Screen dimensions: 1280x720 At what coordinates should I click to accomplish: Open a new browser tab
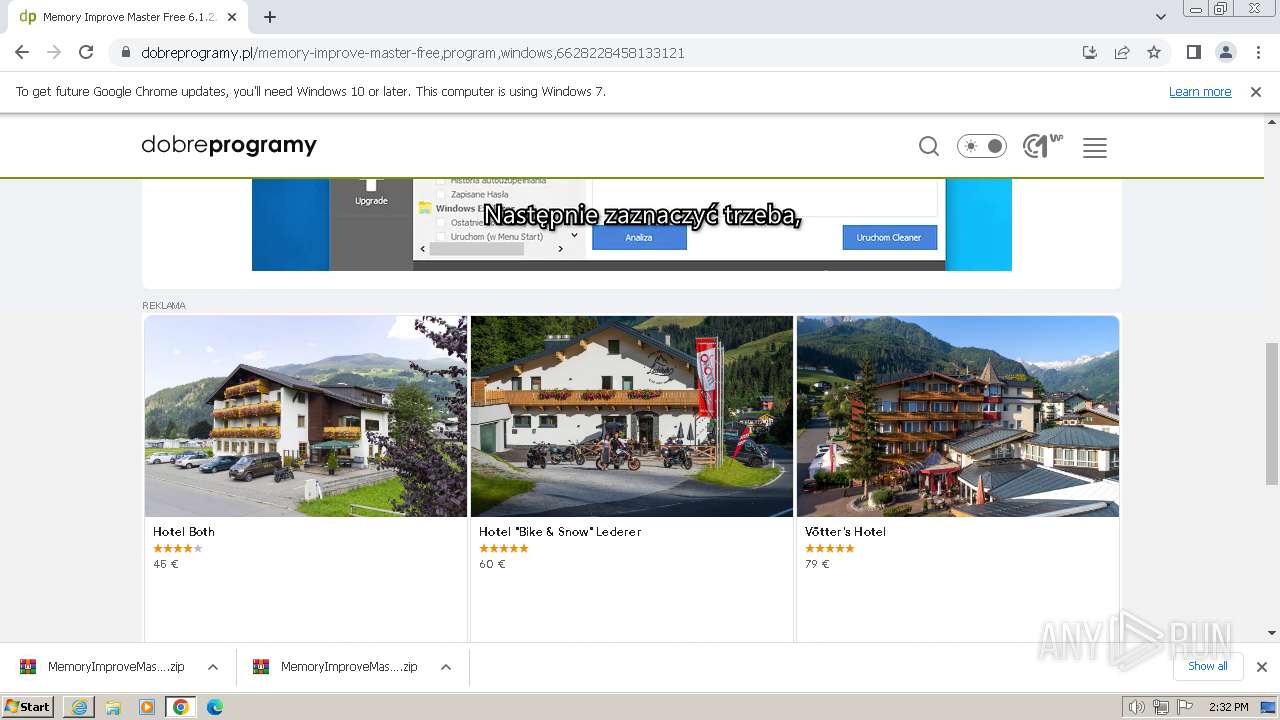tap(269, 17)
